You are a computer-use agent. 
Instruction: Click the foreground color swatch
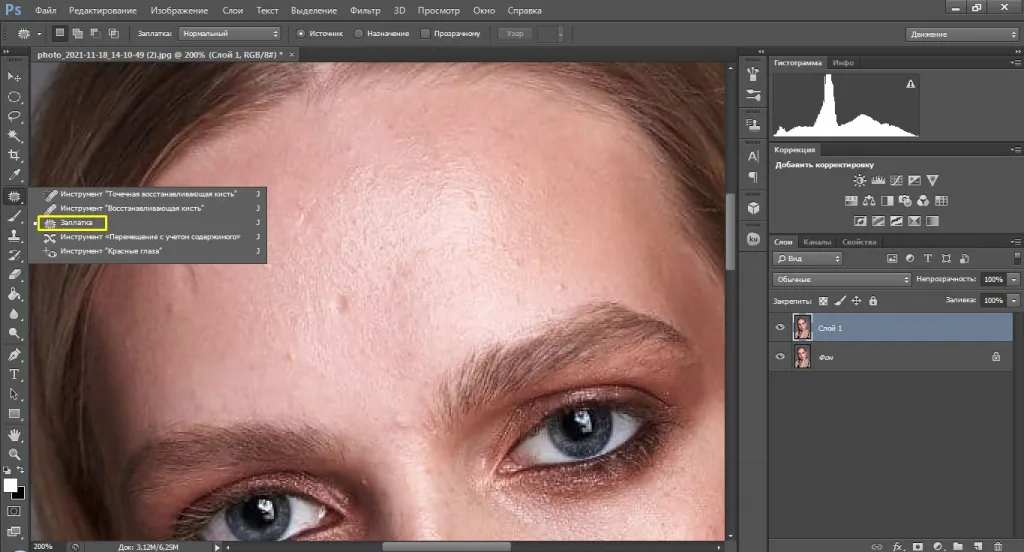pyautogui.click(x=10, y=485)
